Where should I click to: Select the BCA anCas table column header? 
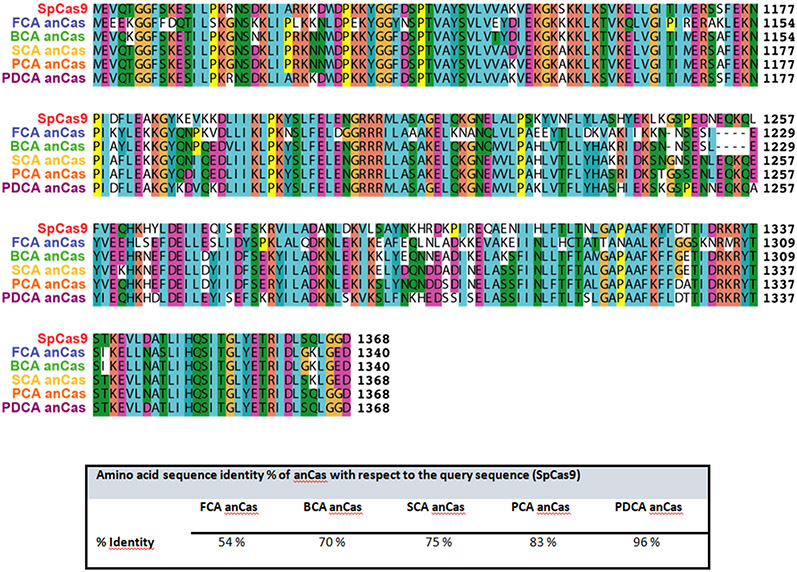(332, 507)
